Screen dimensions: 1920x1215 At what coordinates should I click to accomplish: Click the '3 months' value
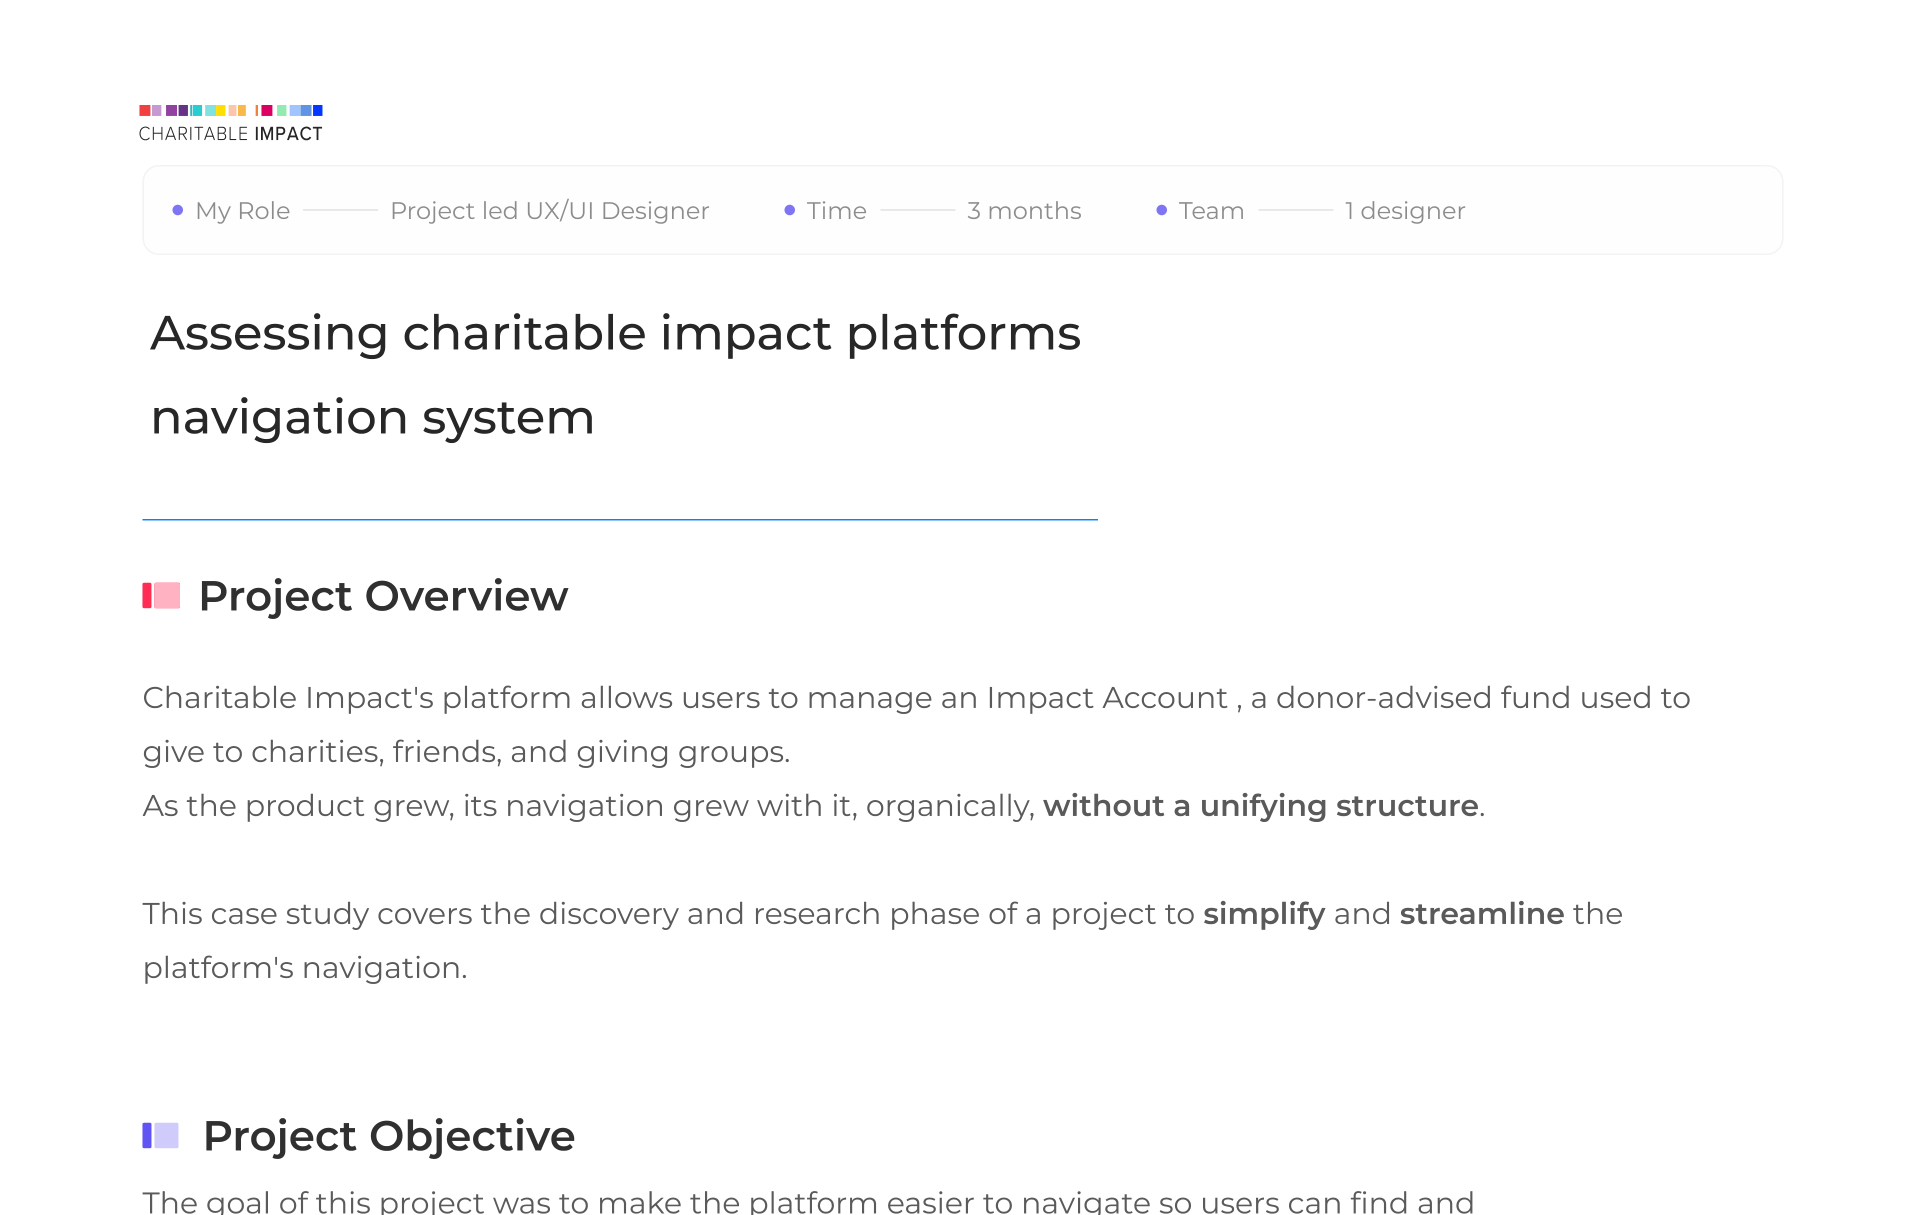1024,211
